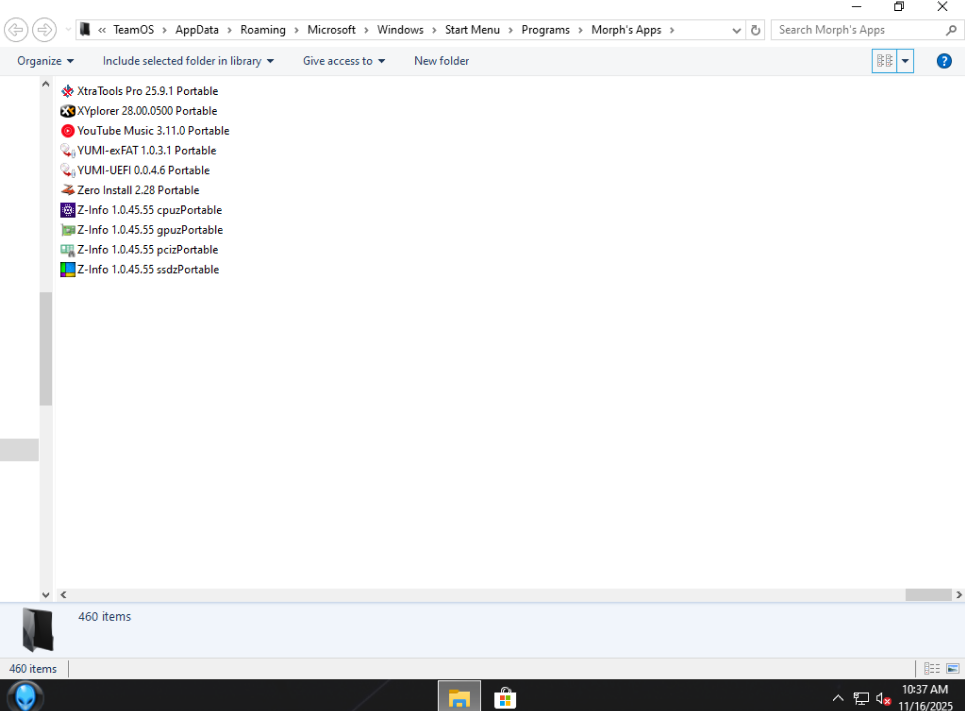Select the Z-Info gpuzPortable icon
The width and height of the screenshot is (965, 711).
[x=68, y=230]
